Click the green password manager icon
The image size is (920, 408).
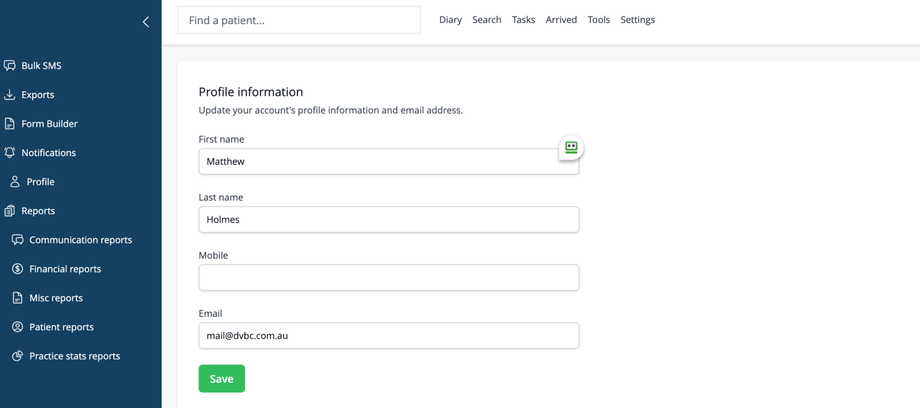point(571,147)
